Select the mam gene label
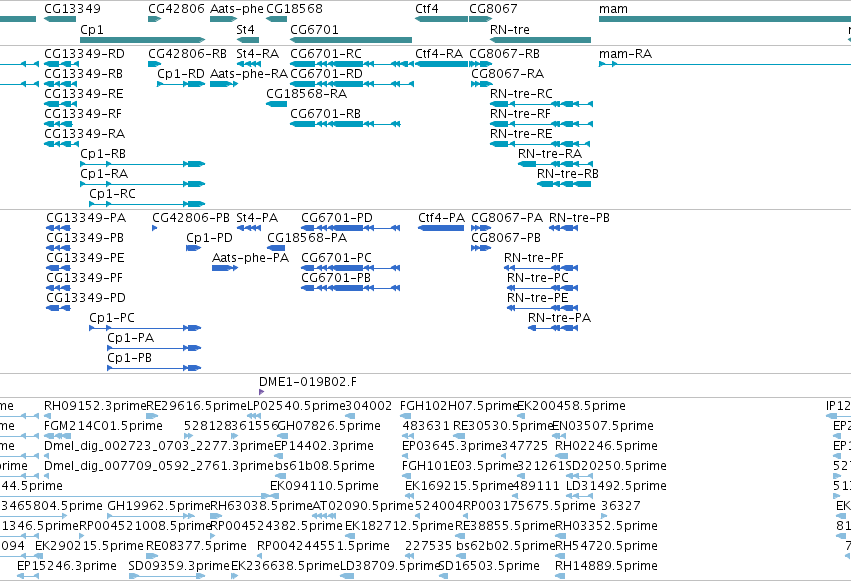 [613, 9]
